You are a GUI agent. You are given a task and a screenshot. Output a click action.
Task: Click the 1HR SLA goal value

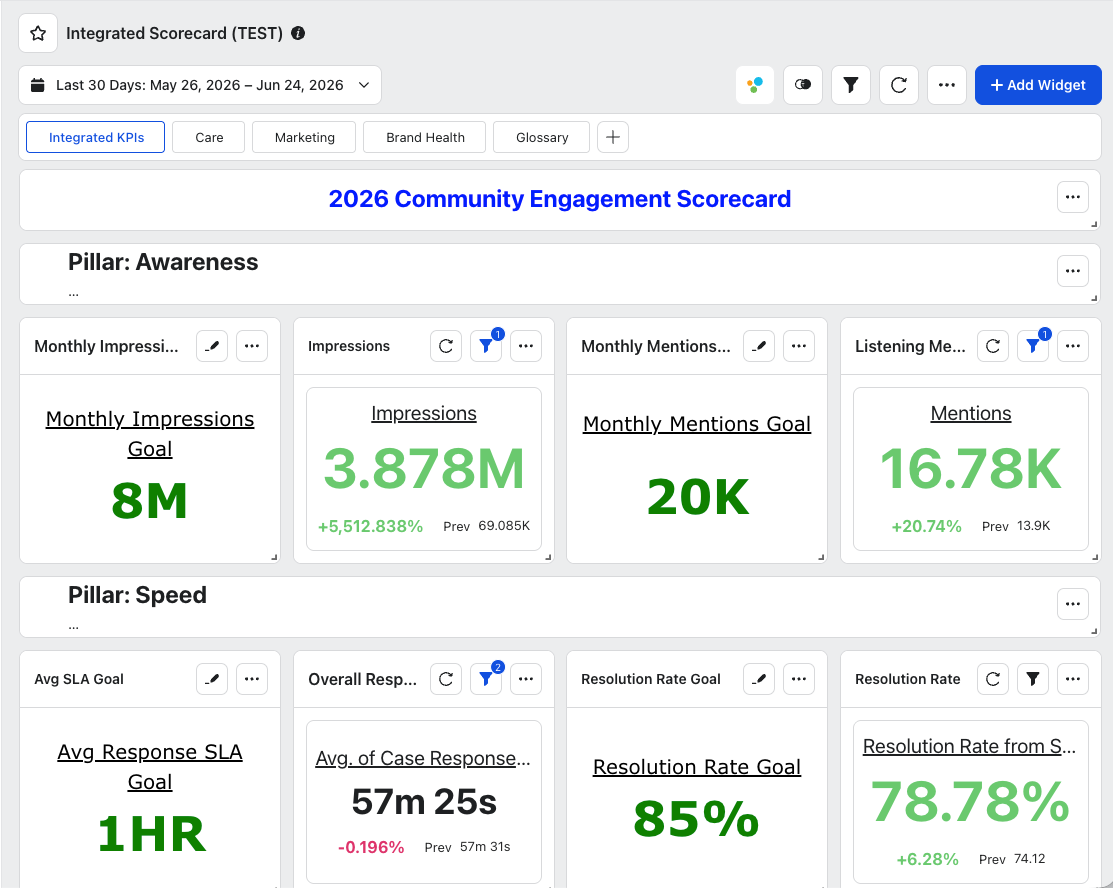pos(150,833)
